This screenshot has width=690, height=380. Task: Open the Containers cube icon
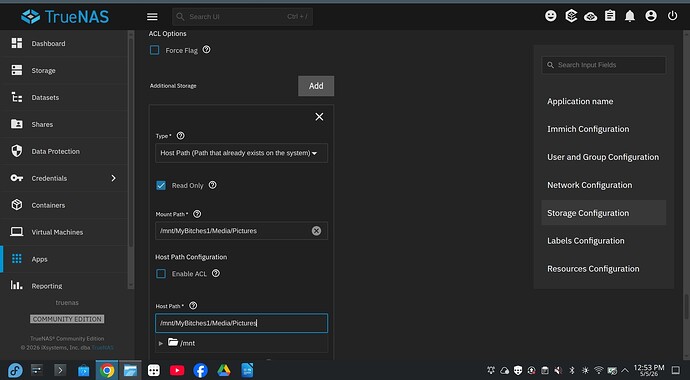pos(17,205)
